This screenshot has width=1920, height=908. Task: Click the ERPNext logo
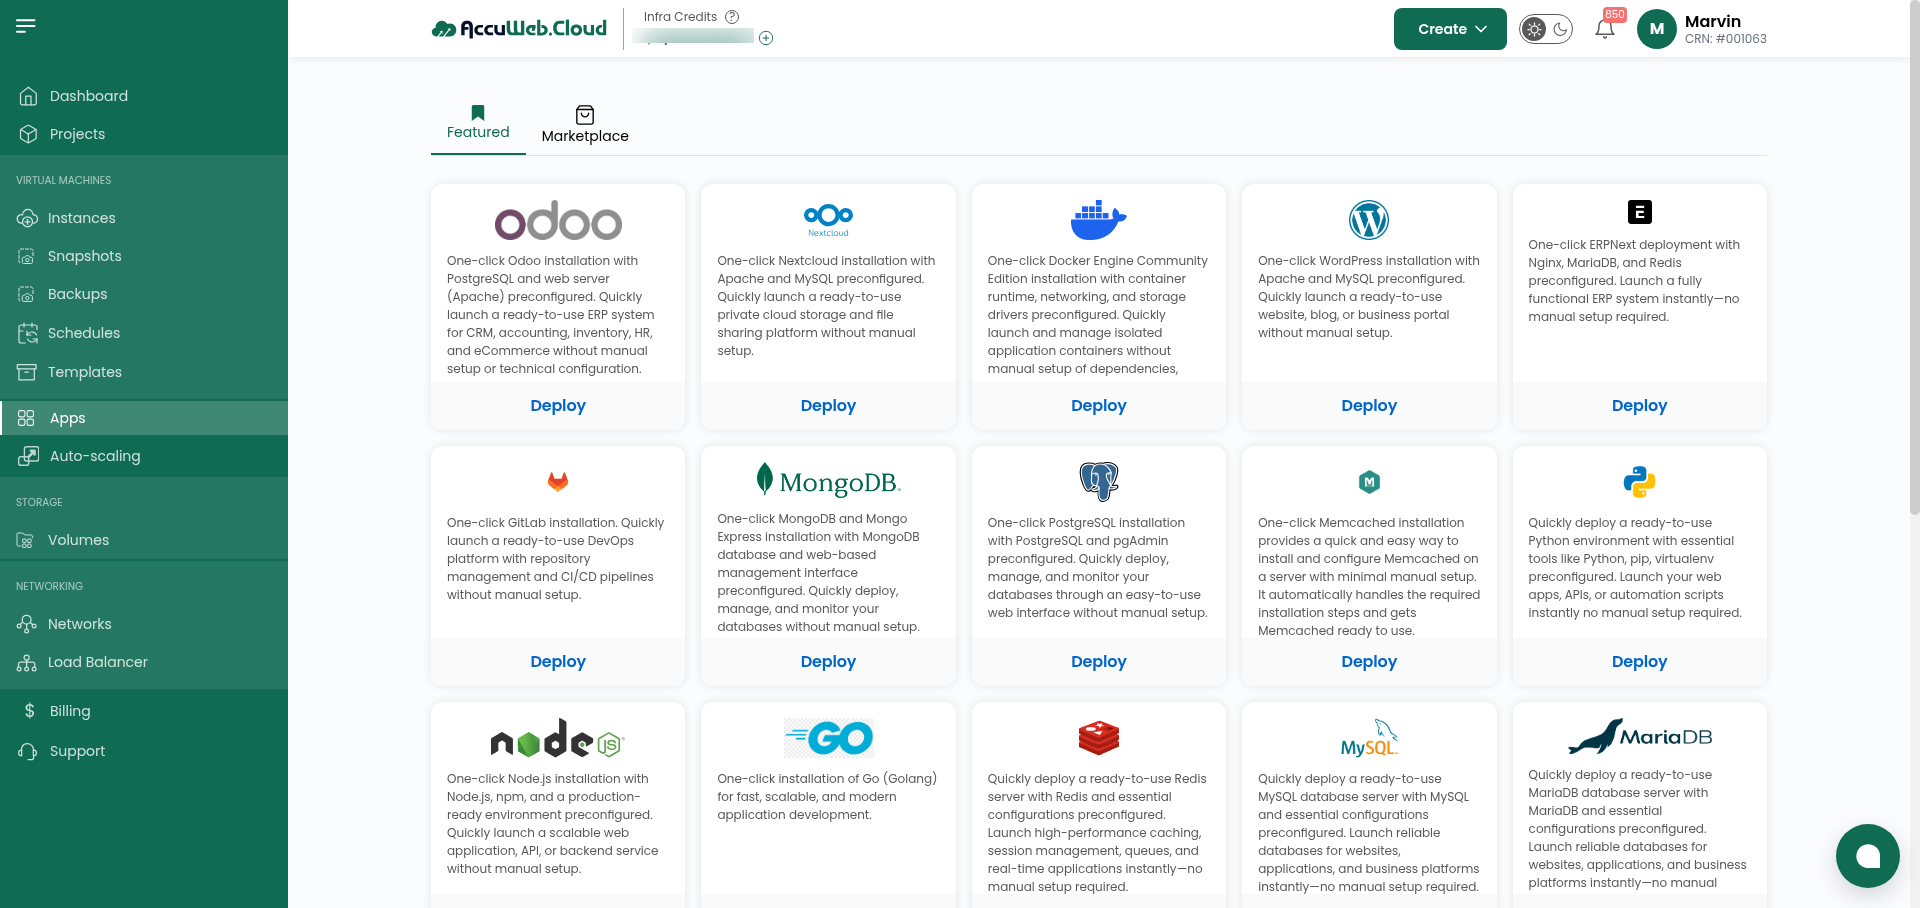pos(1640,212)
